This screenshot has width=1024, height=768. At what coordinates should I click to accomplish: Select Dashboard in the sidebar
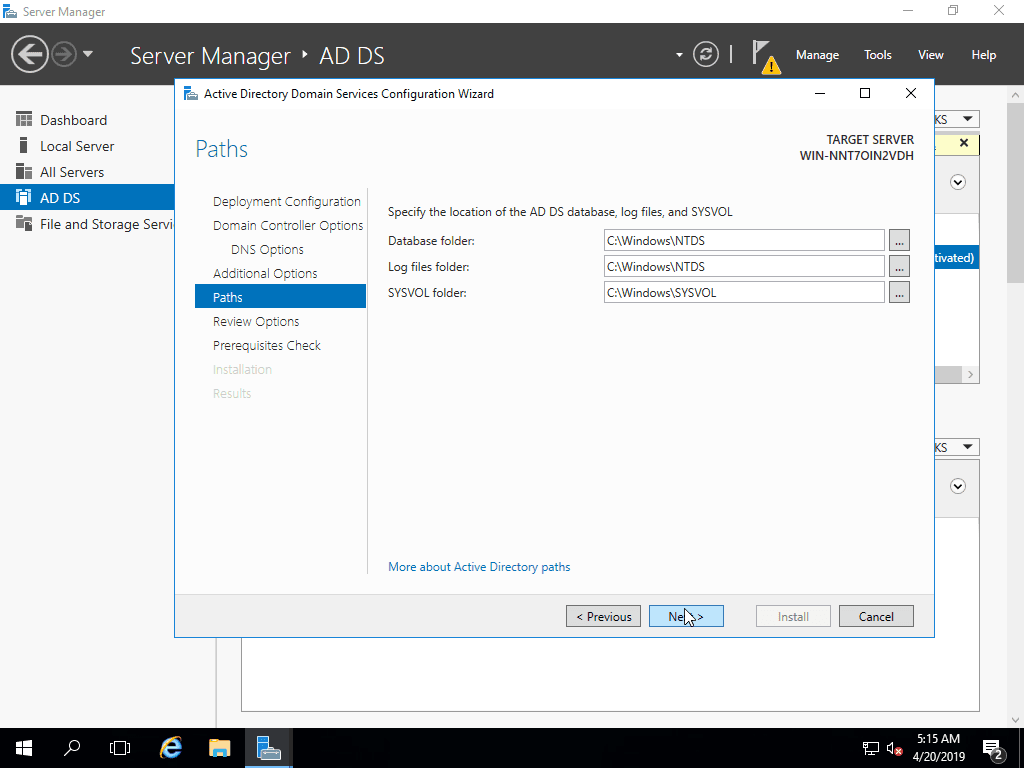(88, 120)
